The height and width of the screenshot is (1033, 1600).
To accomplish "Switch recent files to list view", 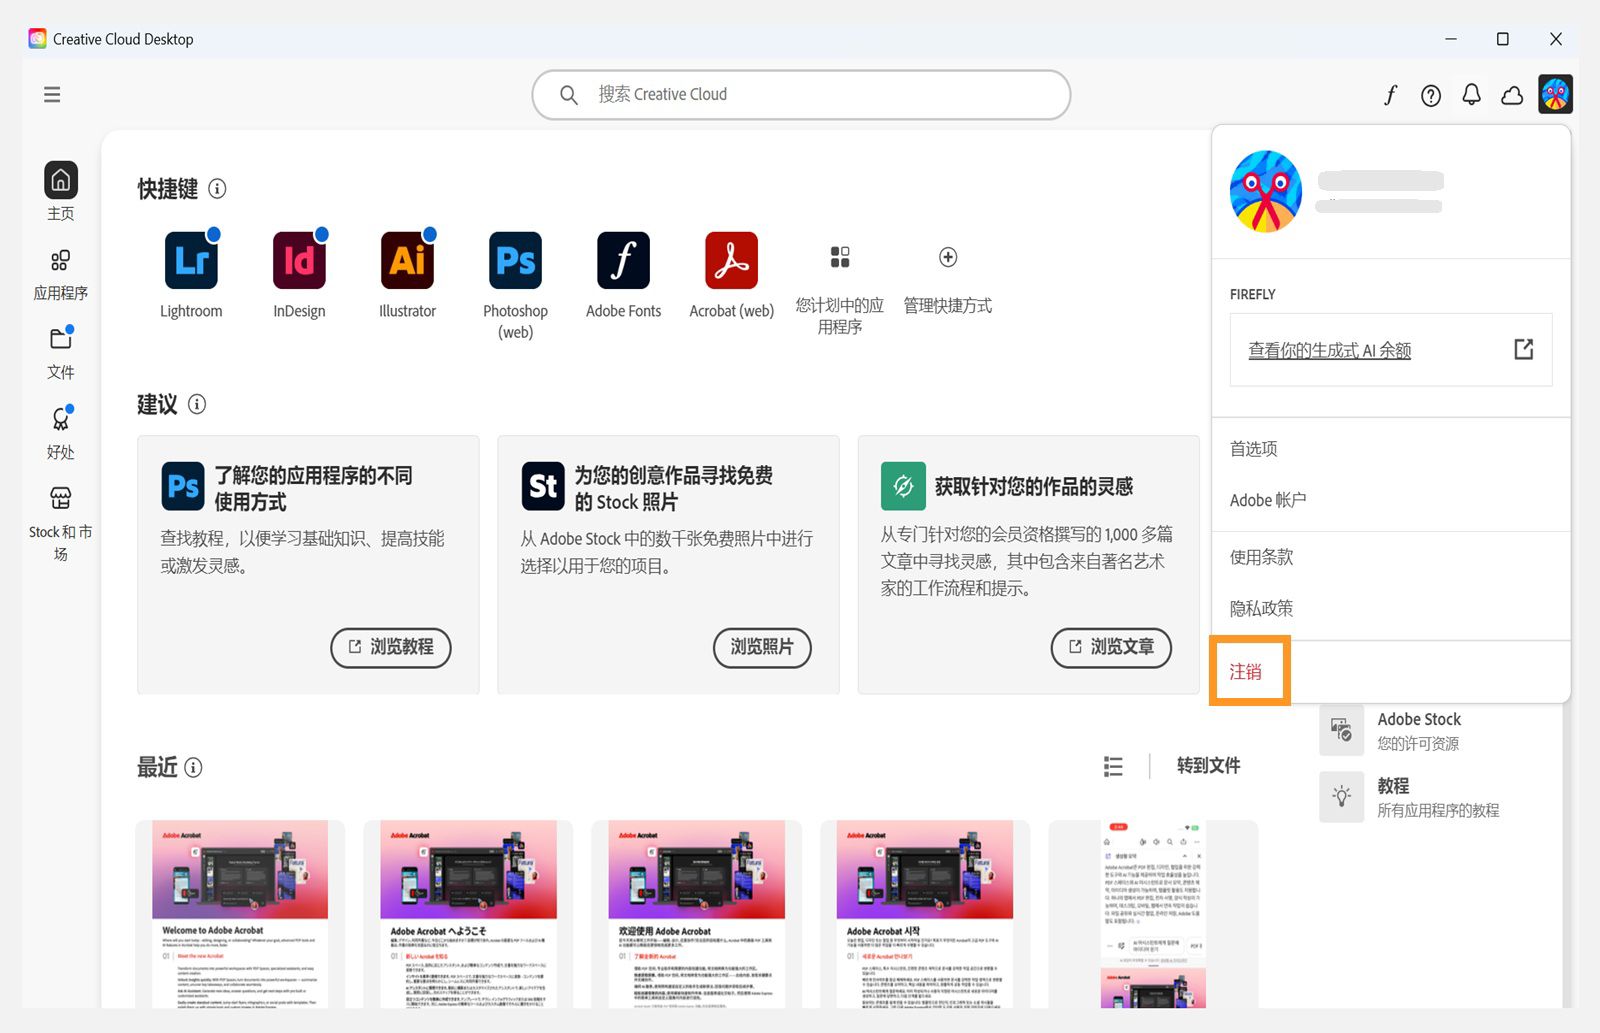I will pyautogui.click(x=1113, y=766).
